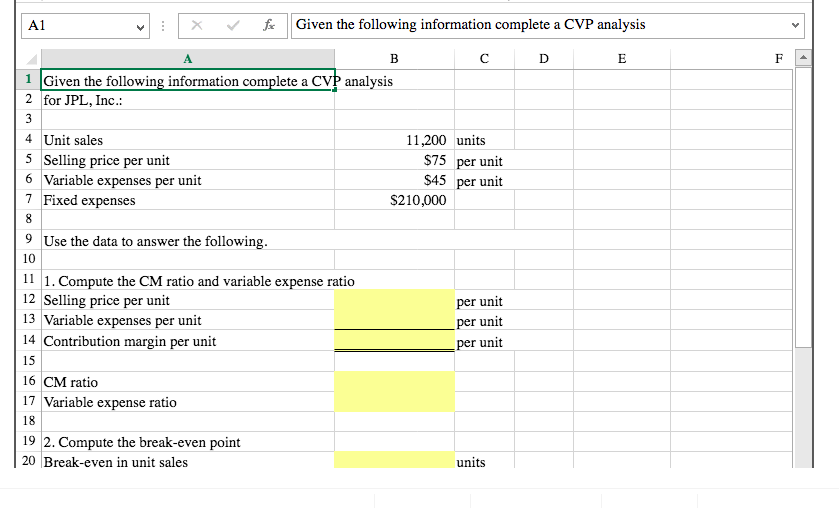The height and width of the screenshot is (508, 839).
Task: Click 'Variable expense ratio' cell
Action: [x=188, y=401]
